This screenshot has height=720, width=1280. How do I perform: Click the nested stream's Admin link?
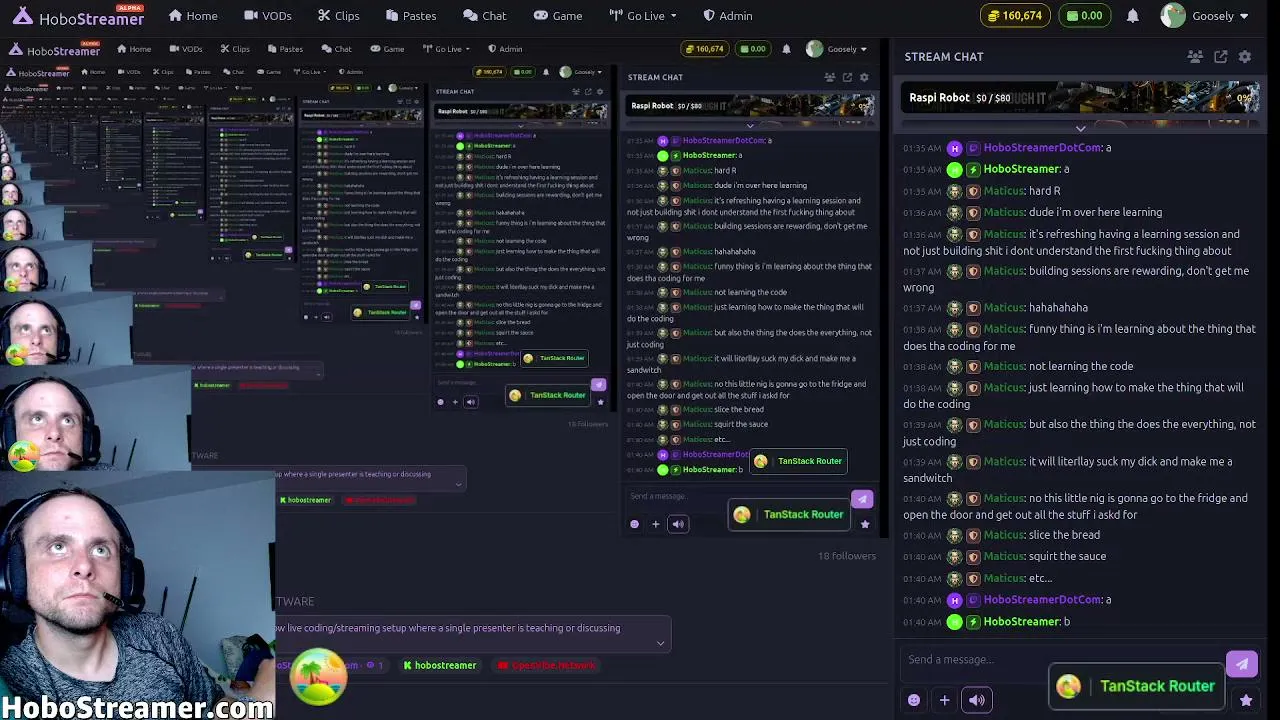coord(505,49)
